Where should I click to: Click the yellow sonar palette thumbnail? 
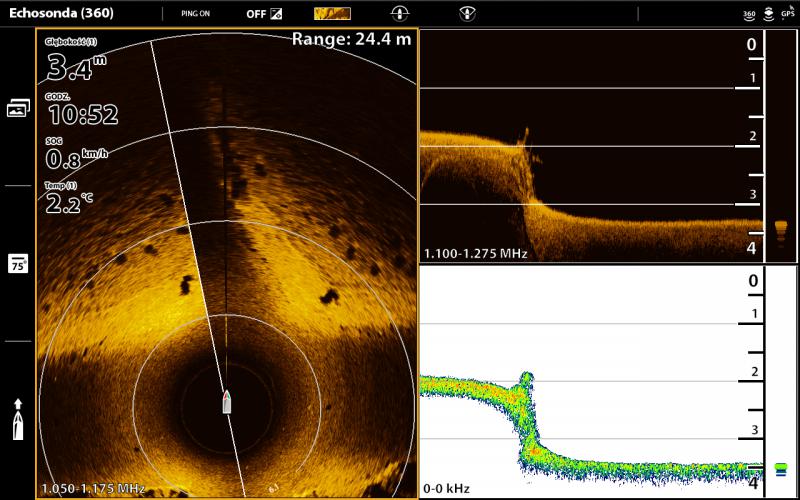(x=332, y=14)
